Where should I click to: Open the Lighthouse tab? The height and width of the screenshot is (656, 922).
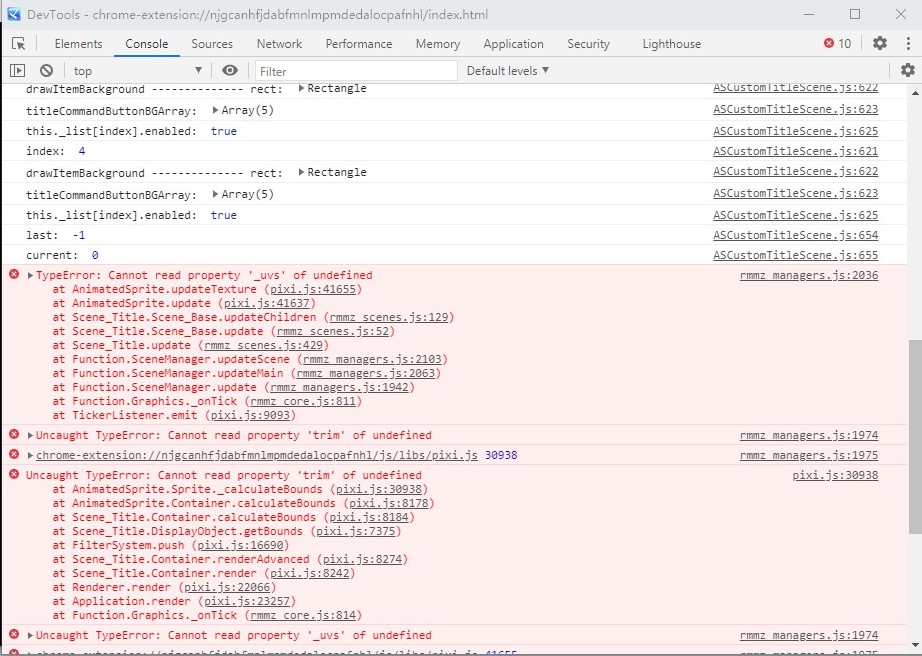(672, 43)
